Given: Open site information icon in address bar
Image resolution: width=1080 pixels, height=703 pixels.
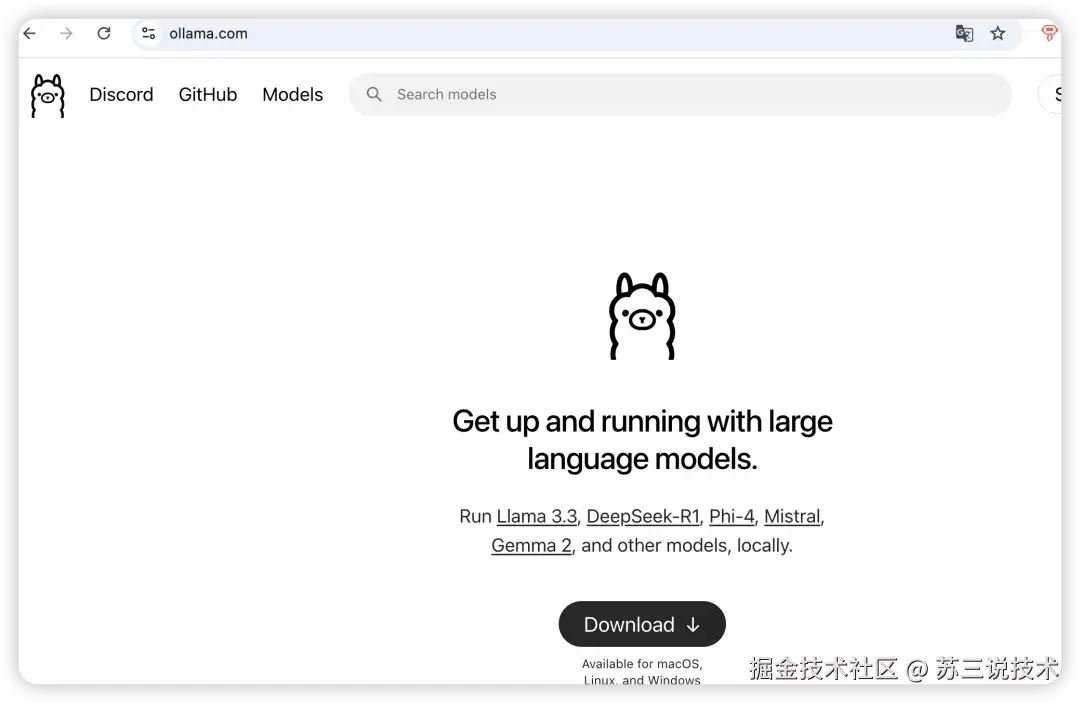Looking at the screenshot, I should click(x=148, y=33).
